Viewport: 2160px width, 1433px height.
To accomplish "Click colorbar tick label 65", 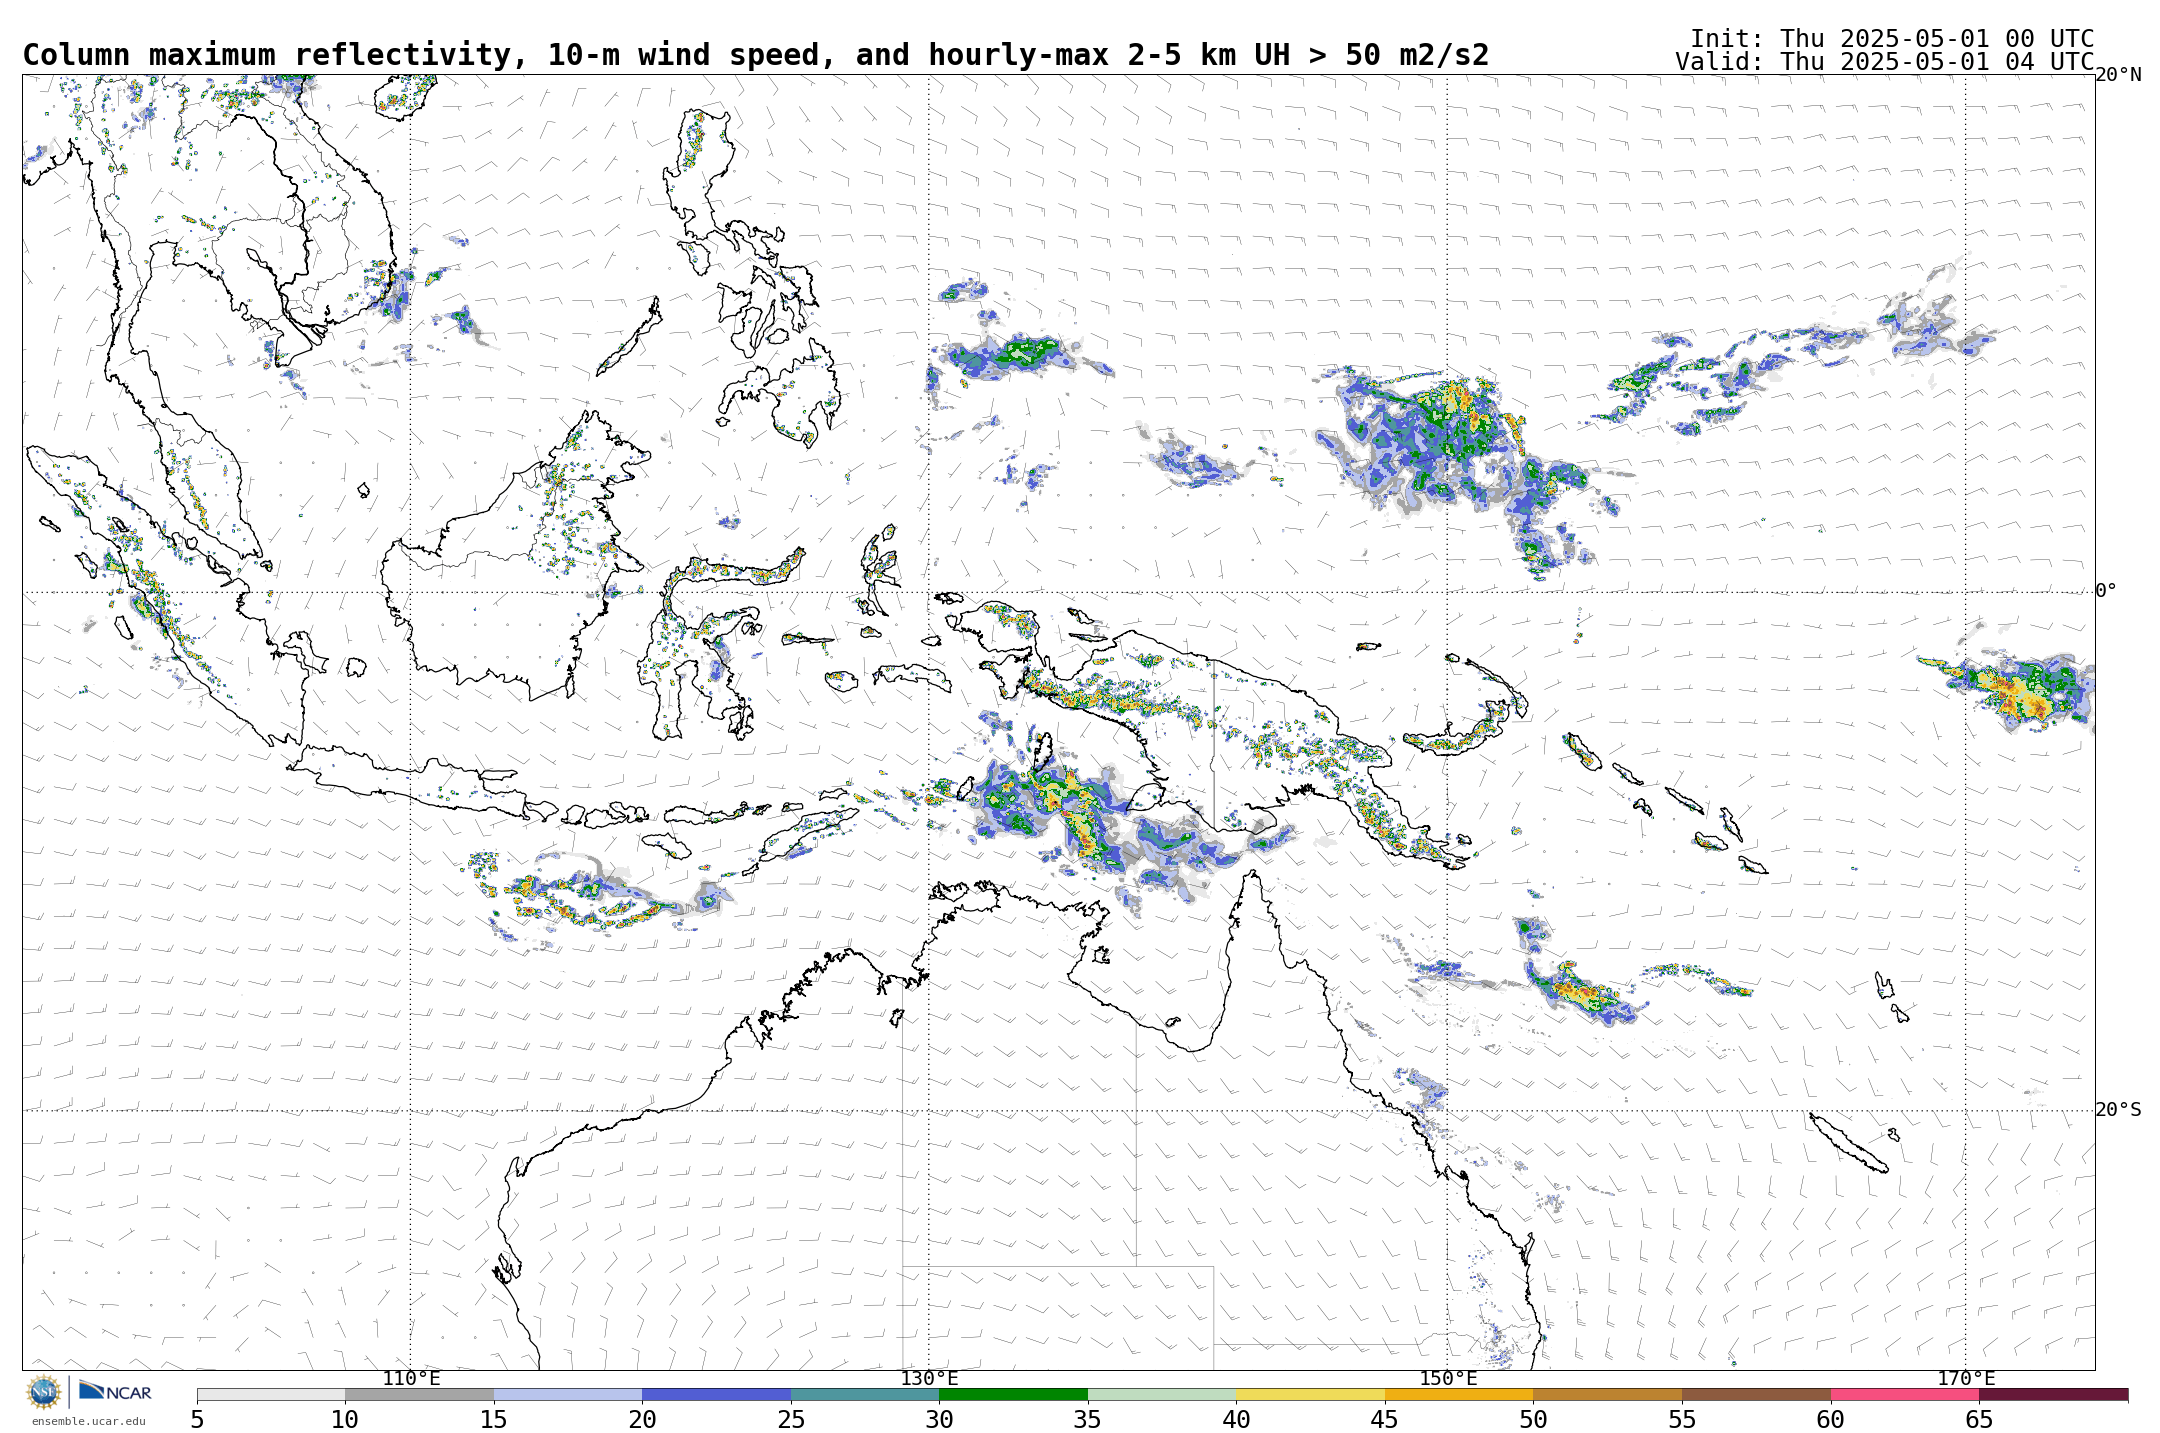I will 1979,1419.
